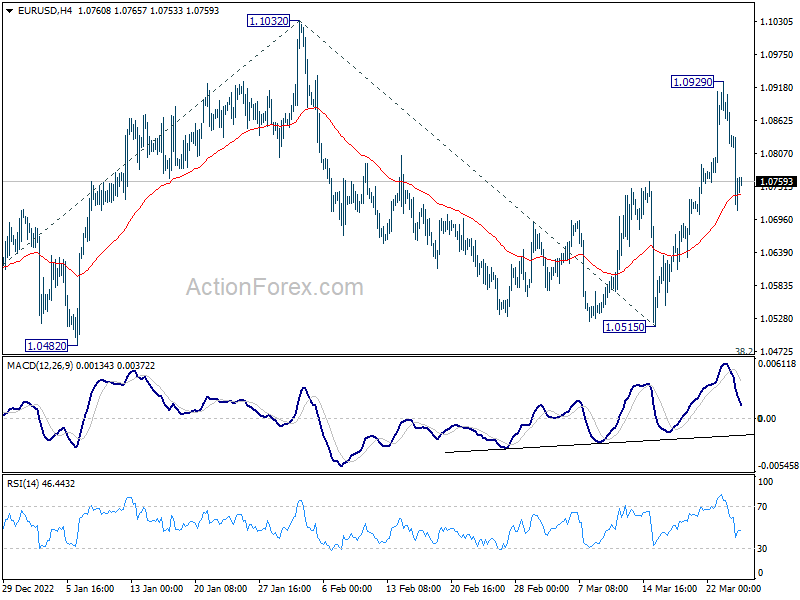The image size is (800, 600).
Task: Click the 1.10305 price axis value
Action: (x=776, y=21)
